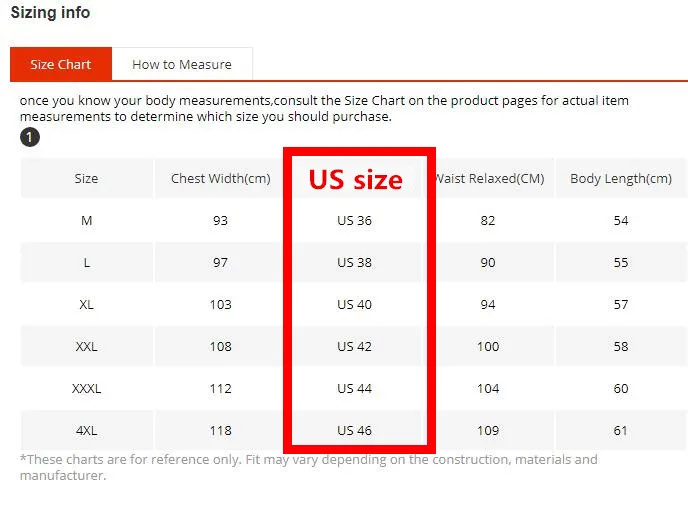
Task: Open the Size Chart tab
Action: click(x=61, y=65)
